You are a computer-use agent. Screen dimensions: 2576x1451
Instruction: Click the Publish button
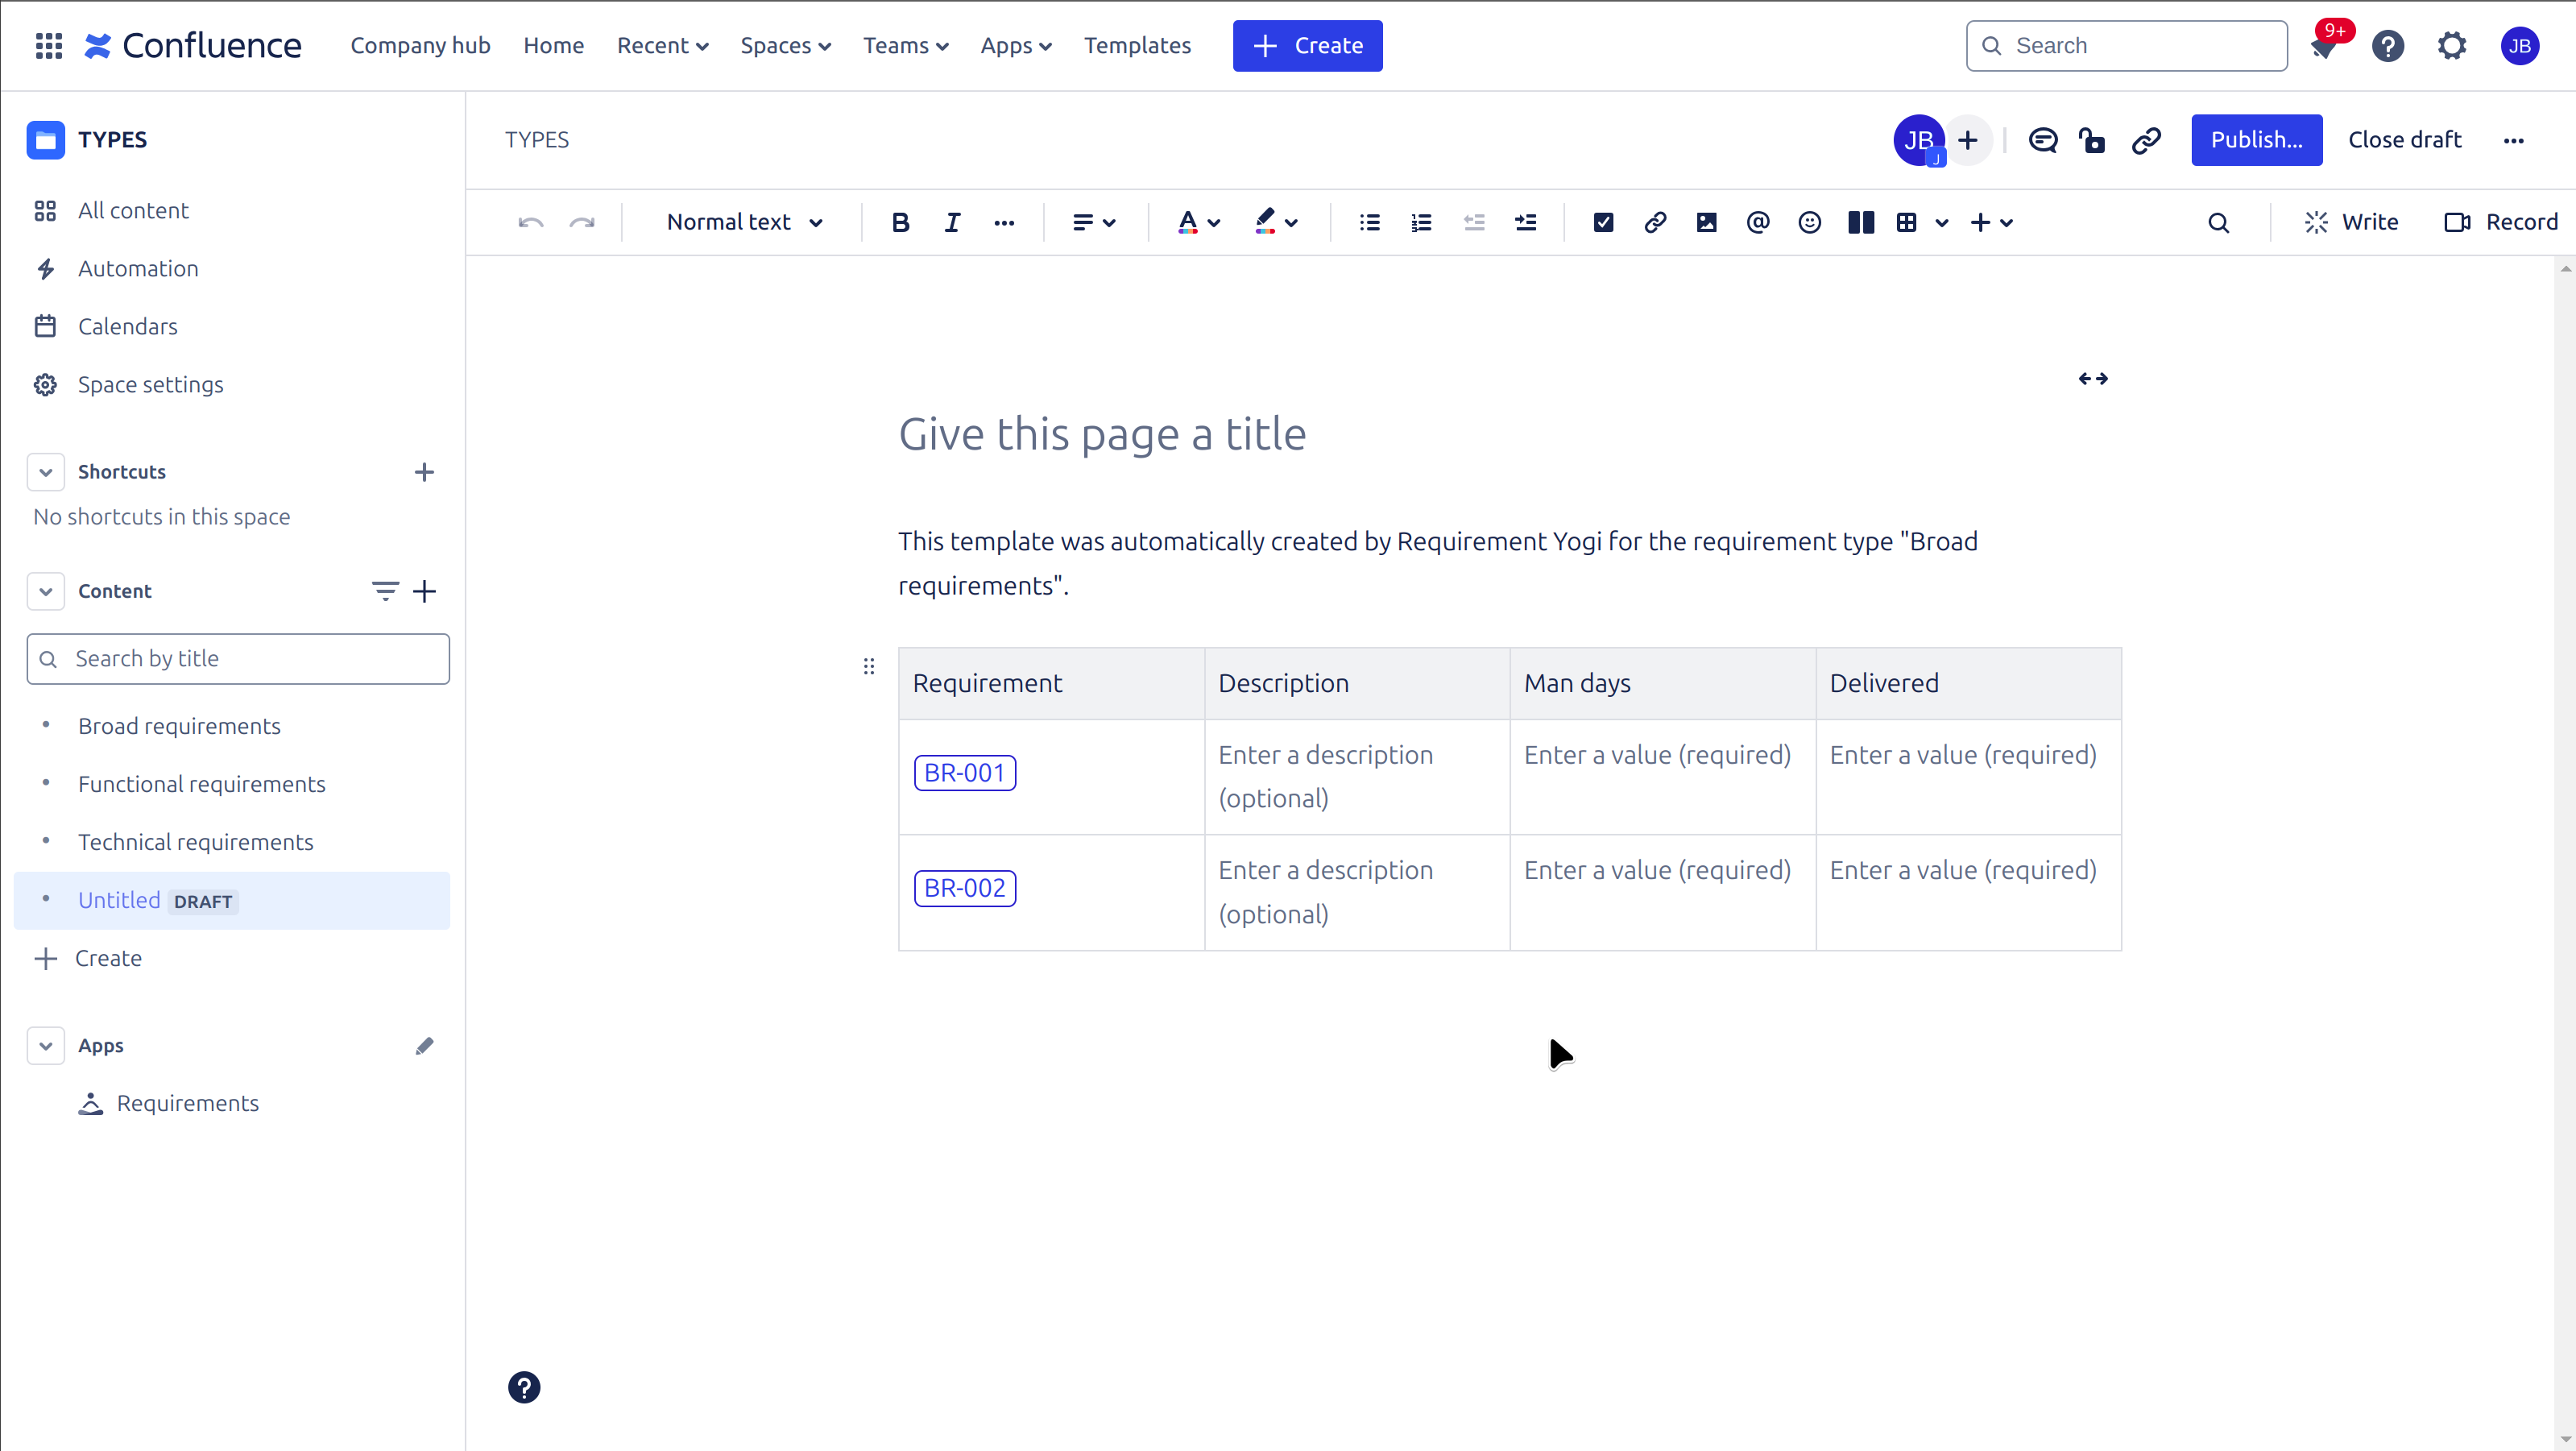(2256, 140)
